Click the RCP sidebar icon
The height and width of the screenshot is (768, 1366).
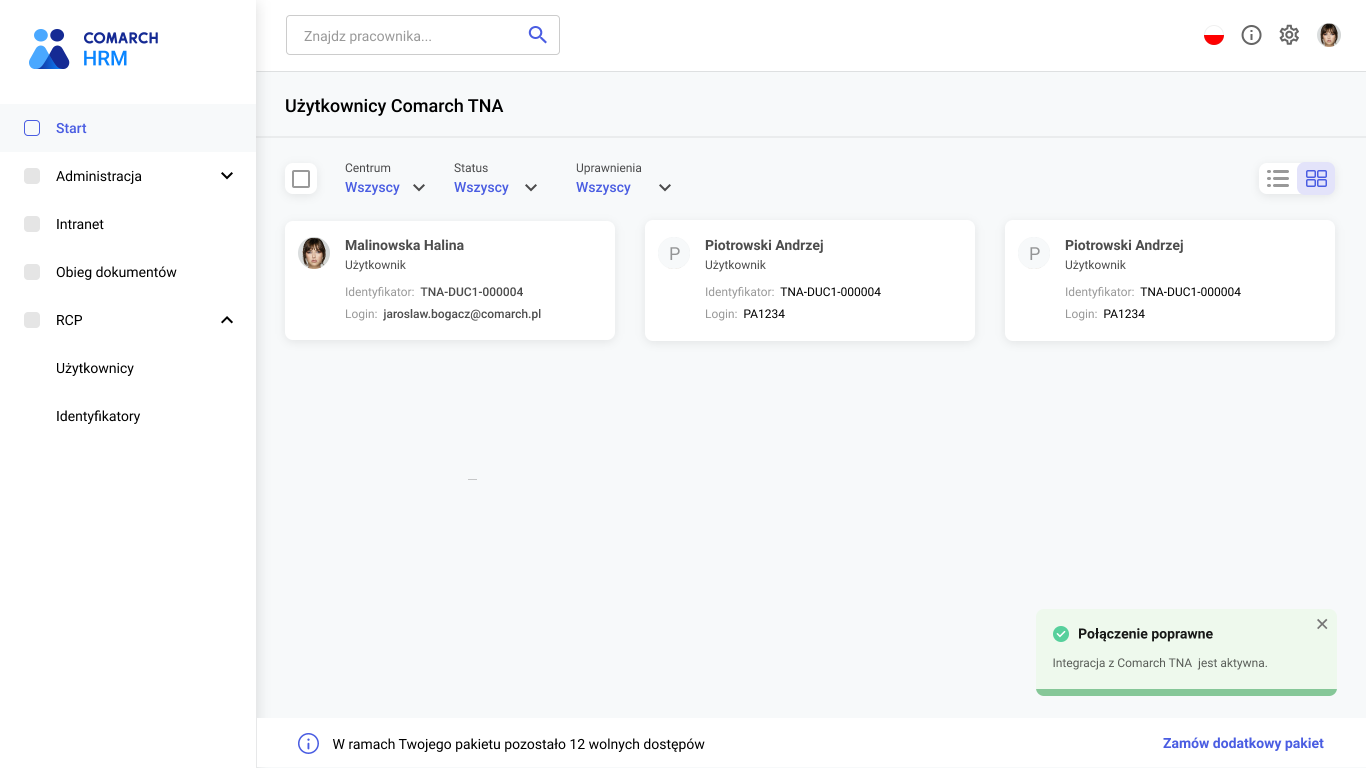tap(32, 320)
